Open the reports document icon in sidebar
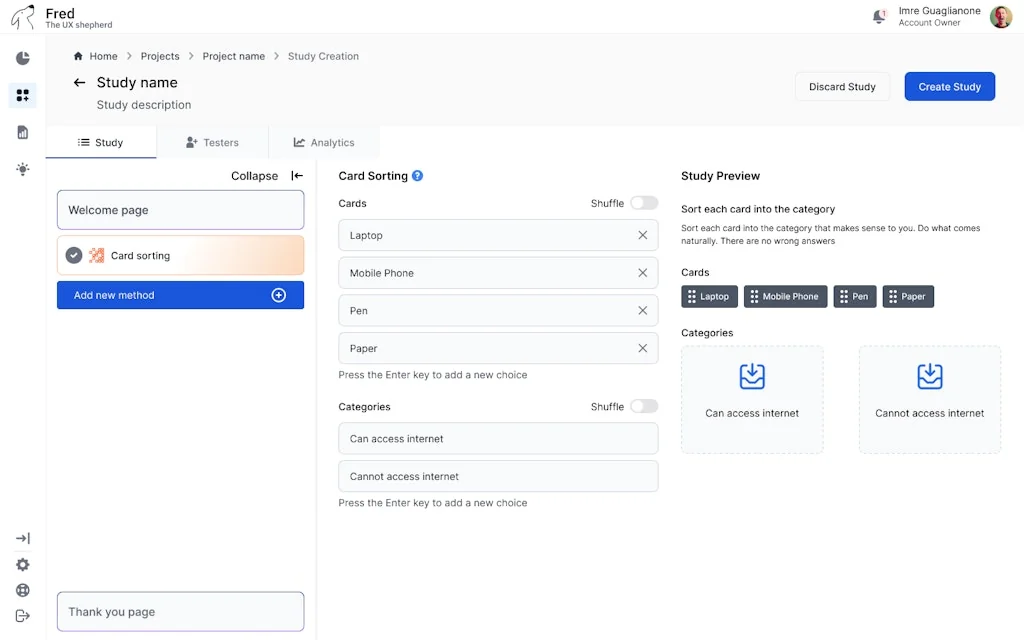This screenshot has height=640, width=1024. tap(22, 131)
